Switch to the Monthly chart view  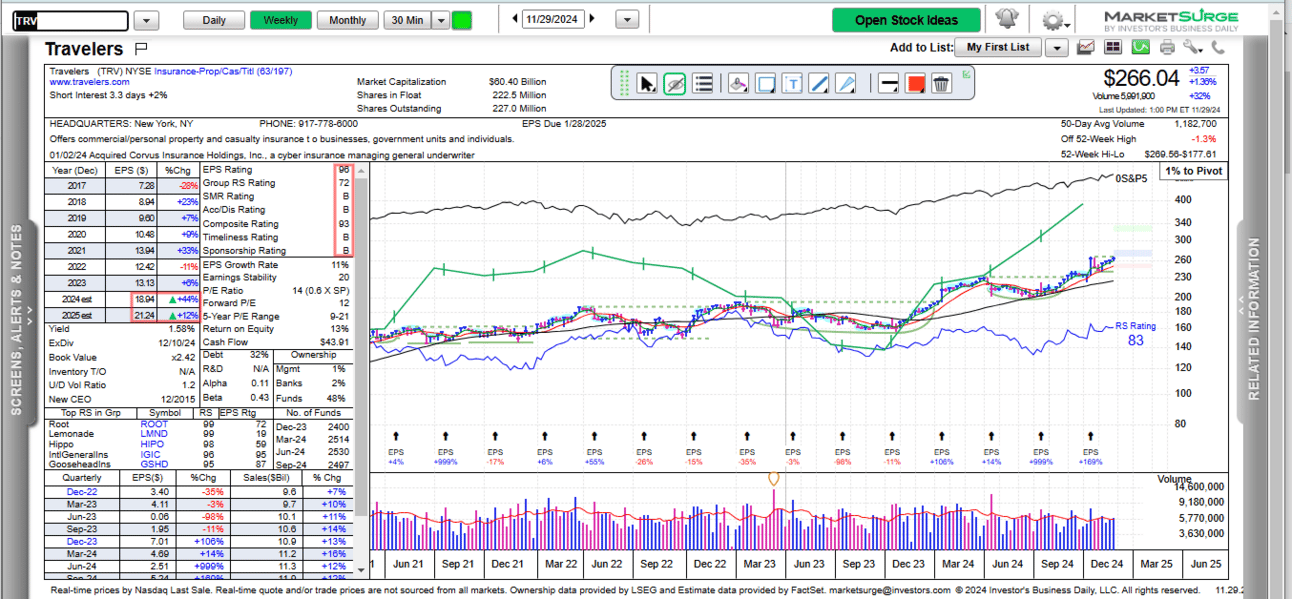pos(347,20)
